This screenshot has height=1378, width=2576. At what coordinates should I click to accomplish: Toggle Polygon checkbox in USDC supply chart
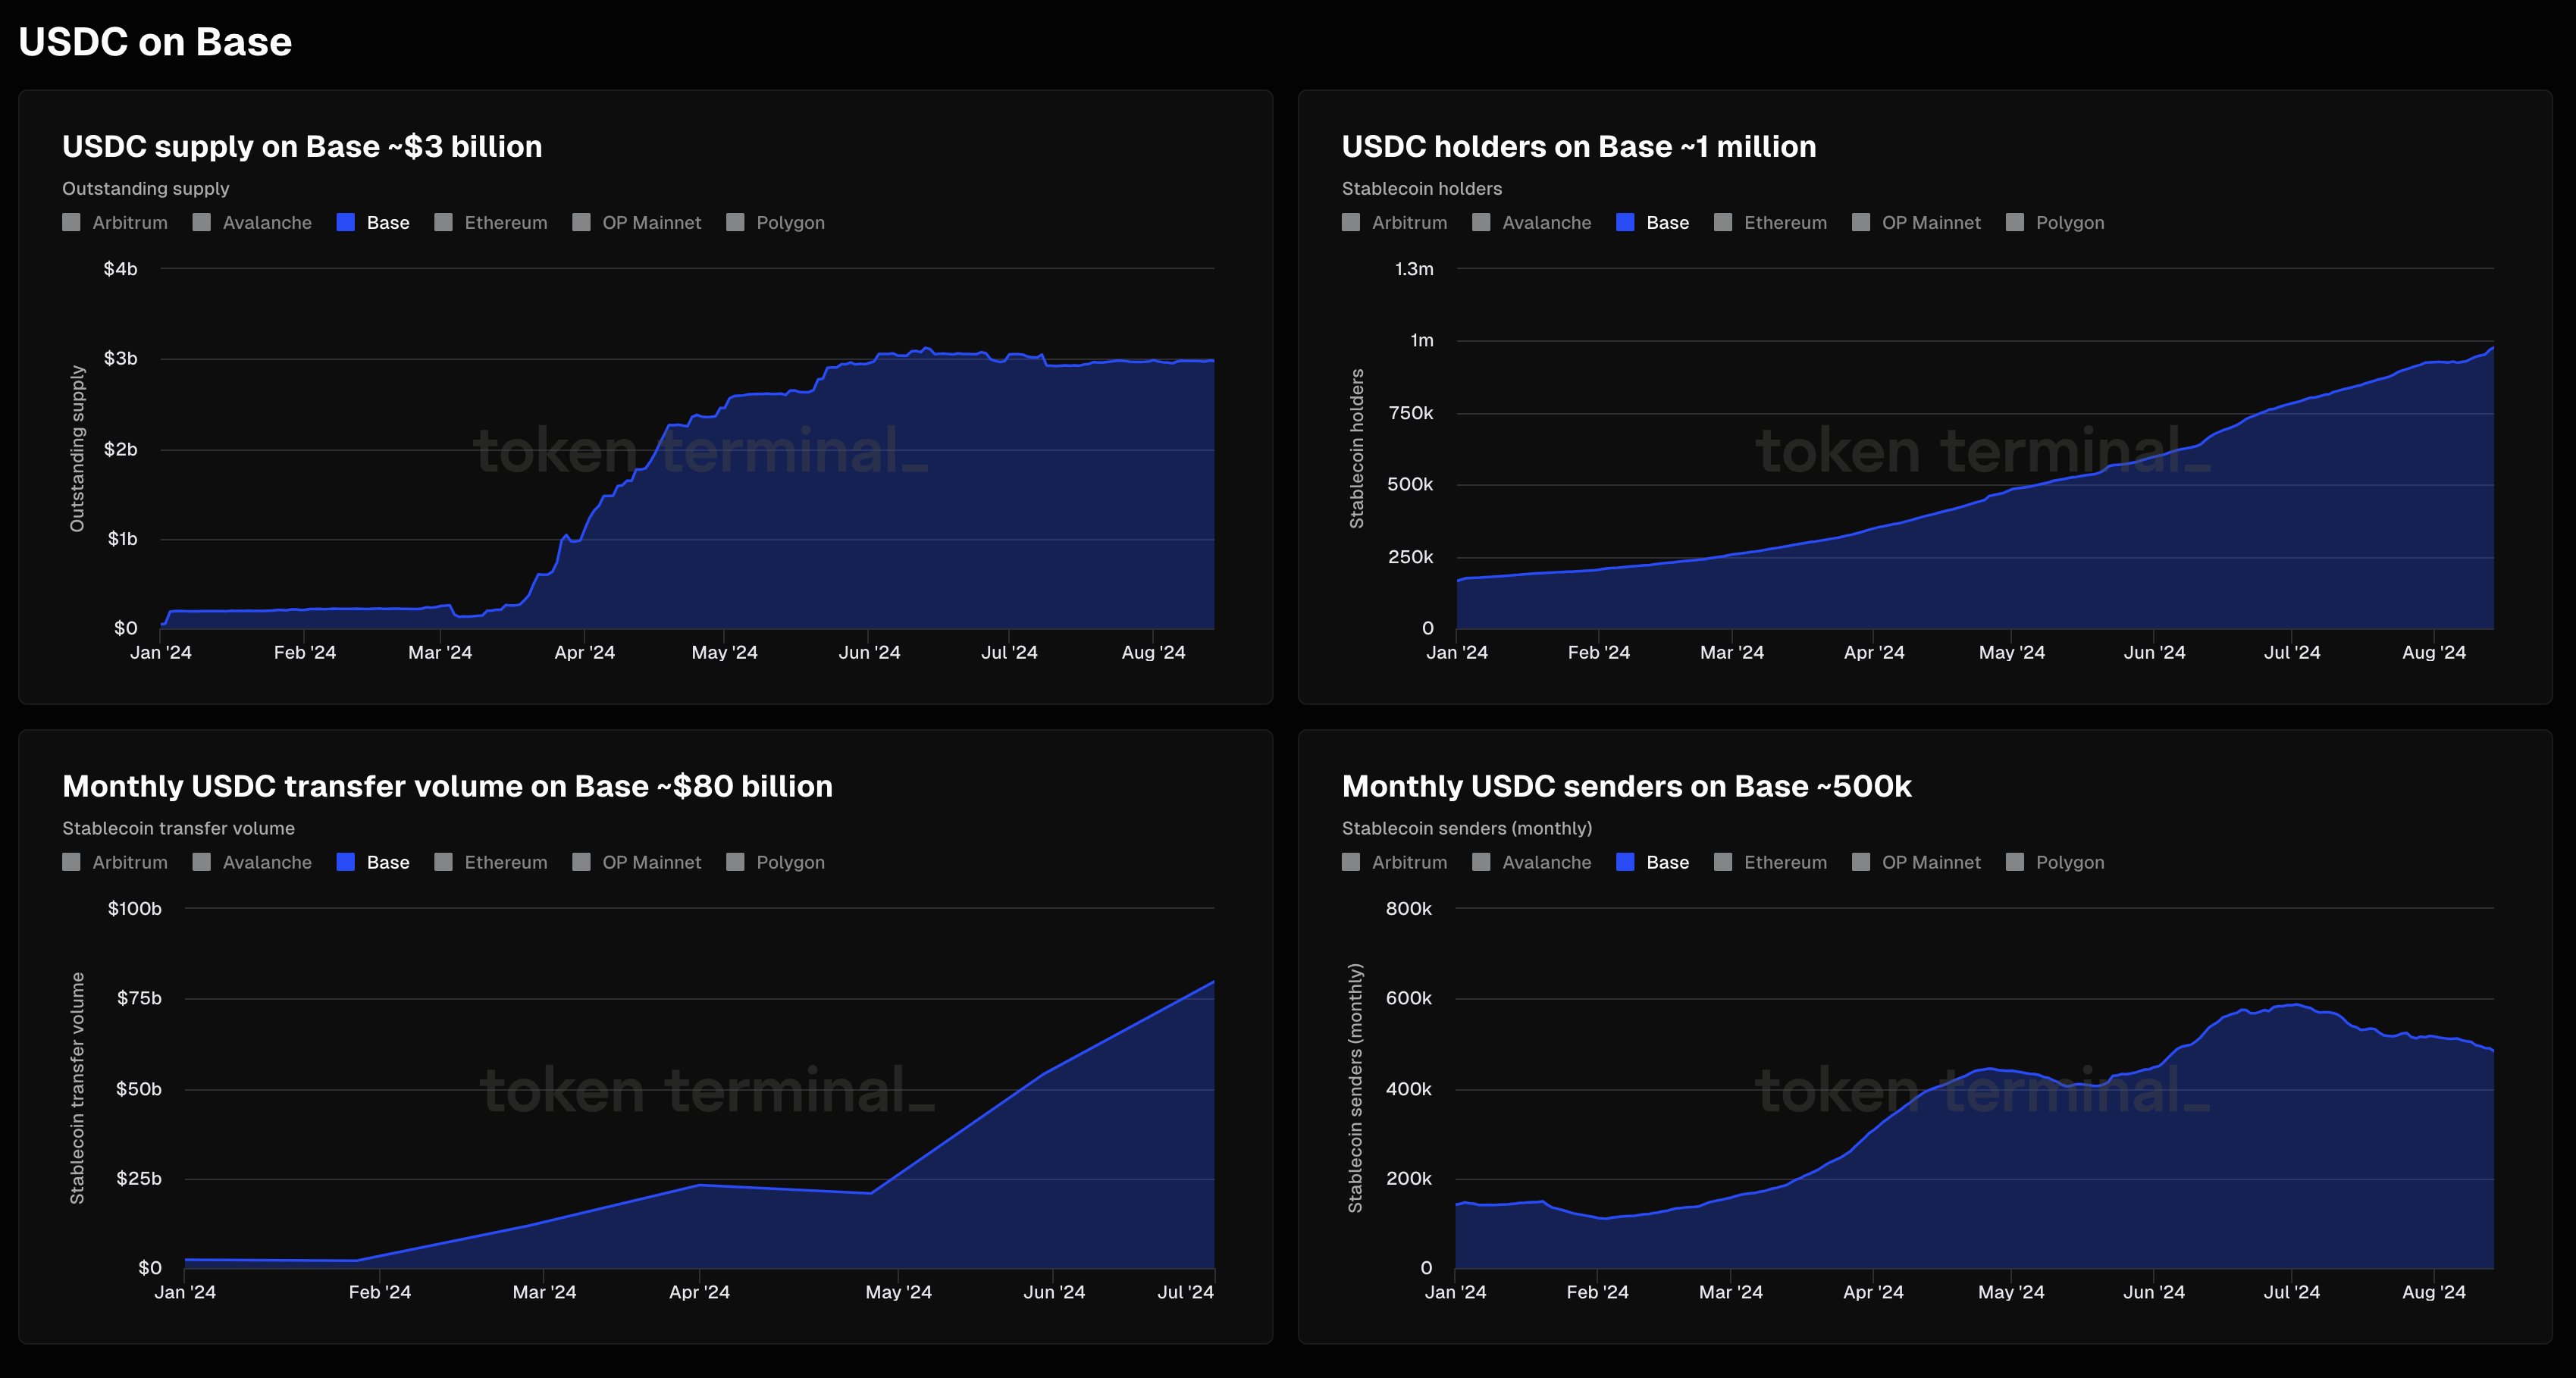click(735, 222)
